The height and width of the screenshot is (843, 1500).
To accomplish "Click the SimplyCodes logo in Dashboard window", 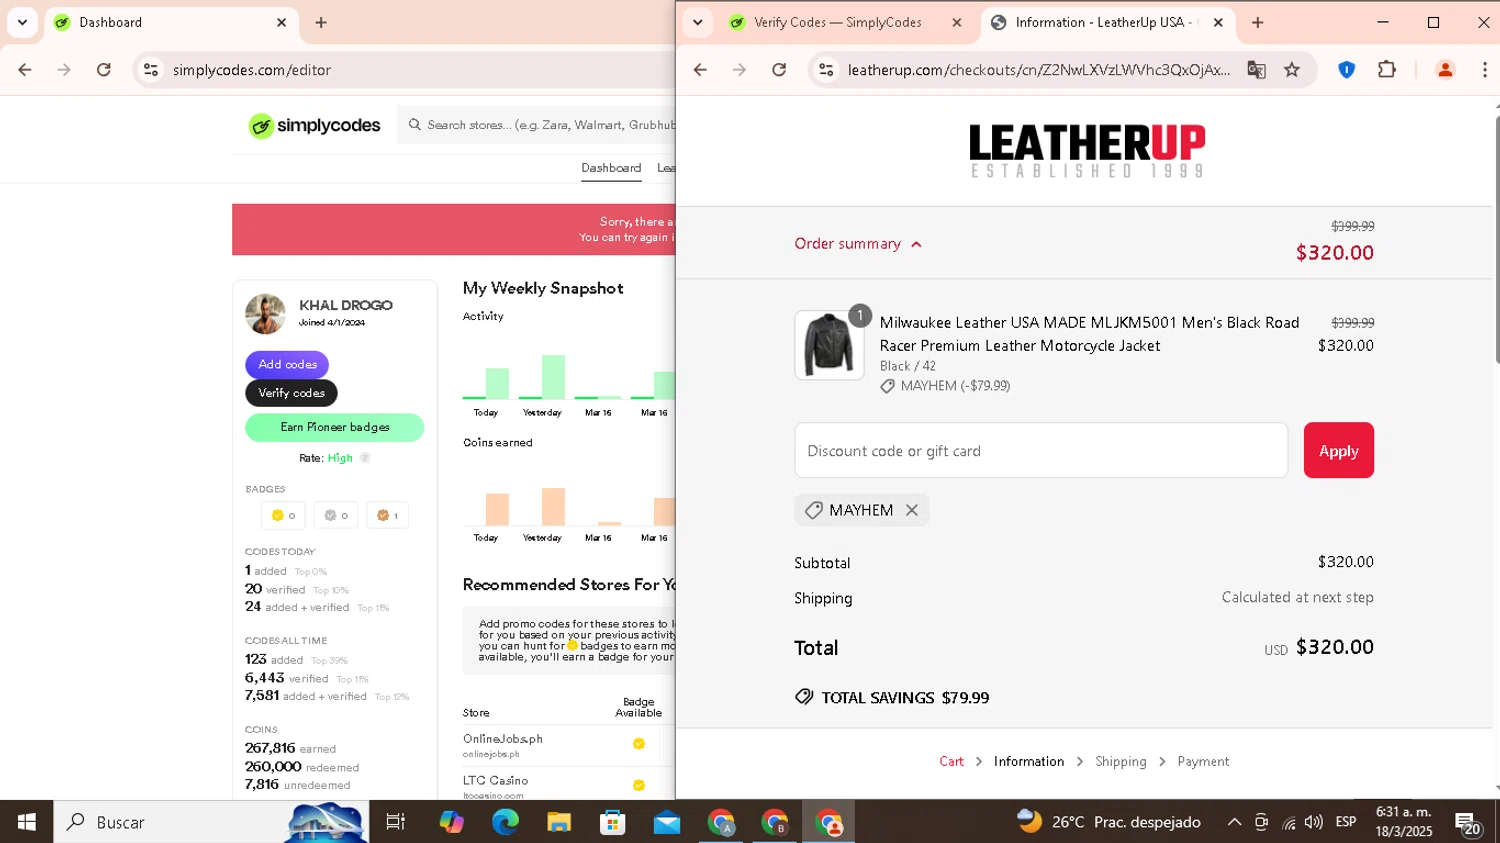I will (315, 125).
